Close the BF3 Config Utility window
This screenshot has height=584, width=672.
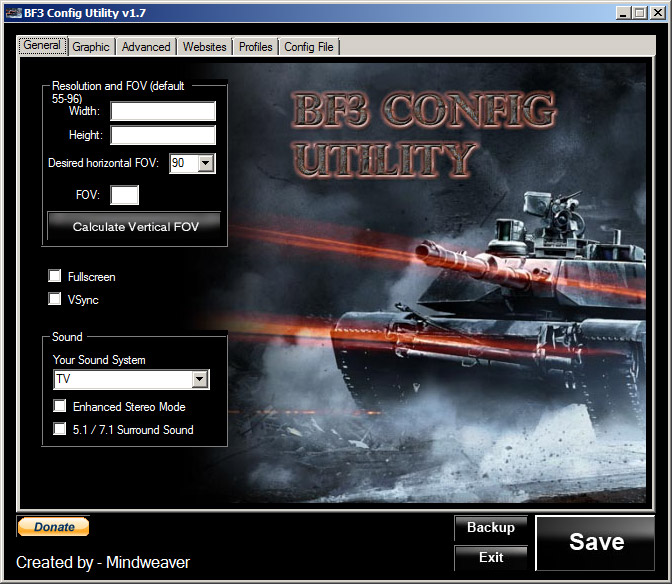[657, 13]
